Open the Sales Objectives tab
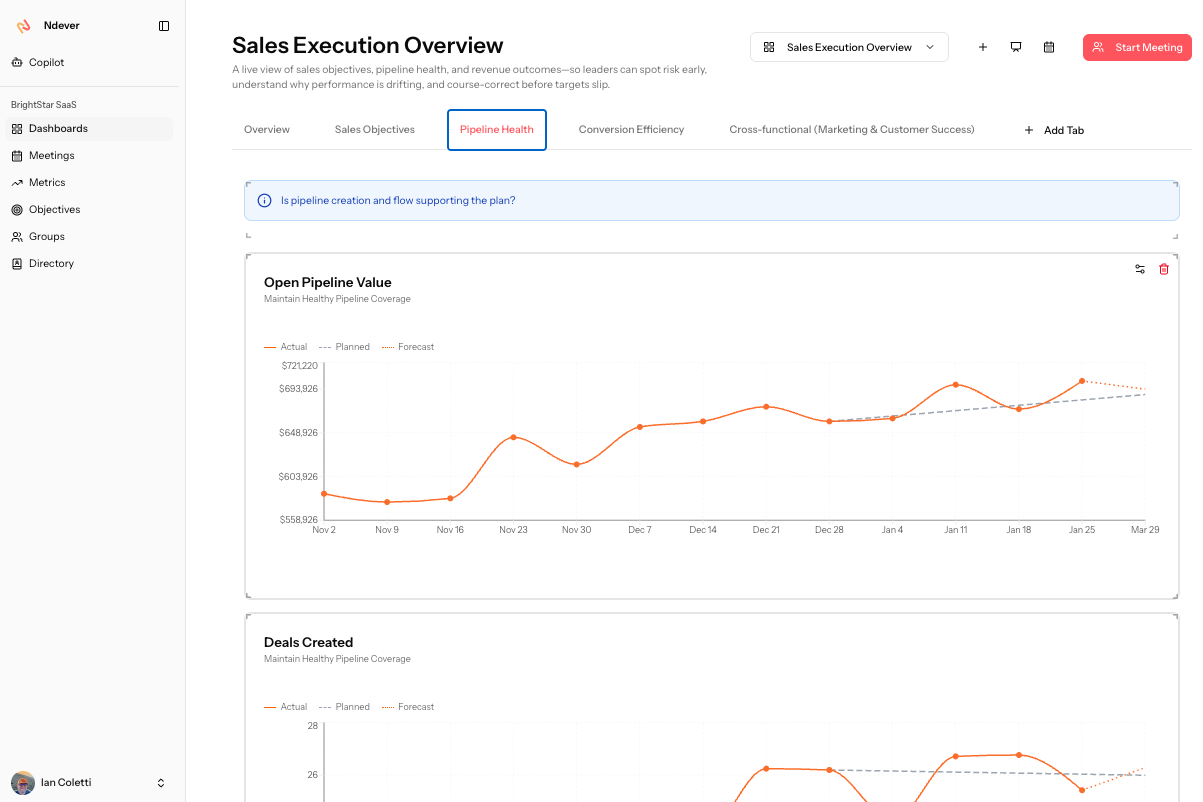1203x802 pixels. pyautogui.click(x=374, y=129)
